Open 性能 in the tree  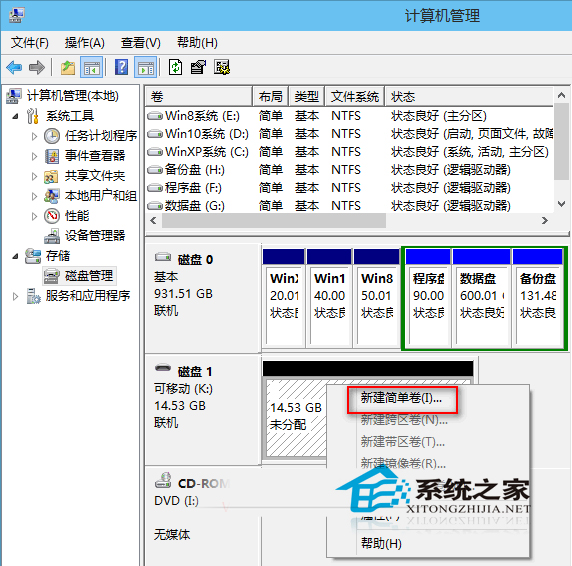(x=77, y=216)
